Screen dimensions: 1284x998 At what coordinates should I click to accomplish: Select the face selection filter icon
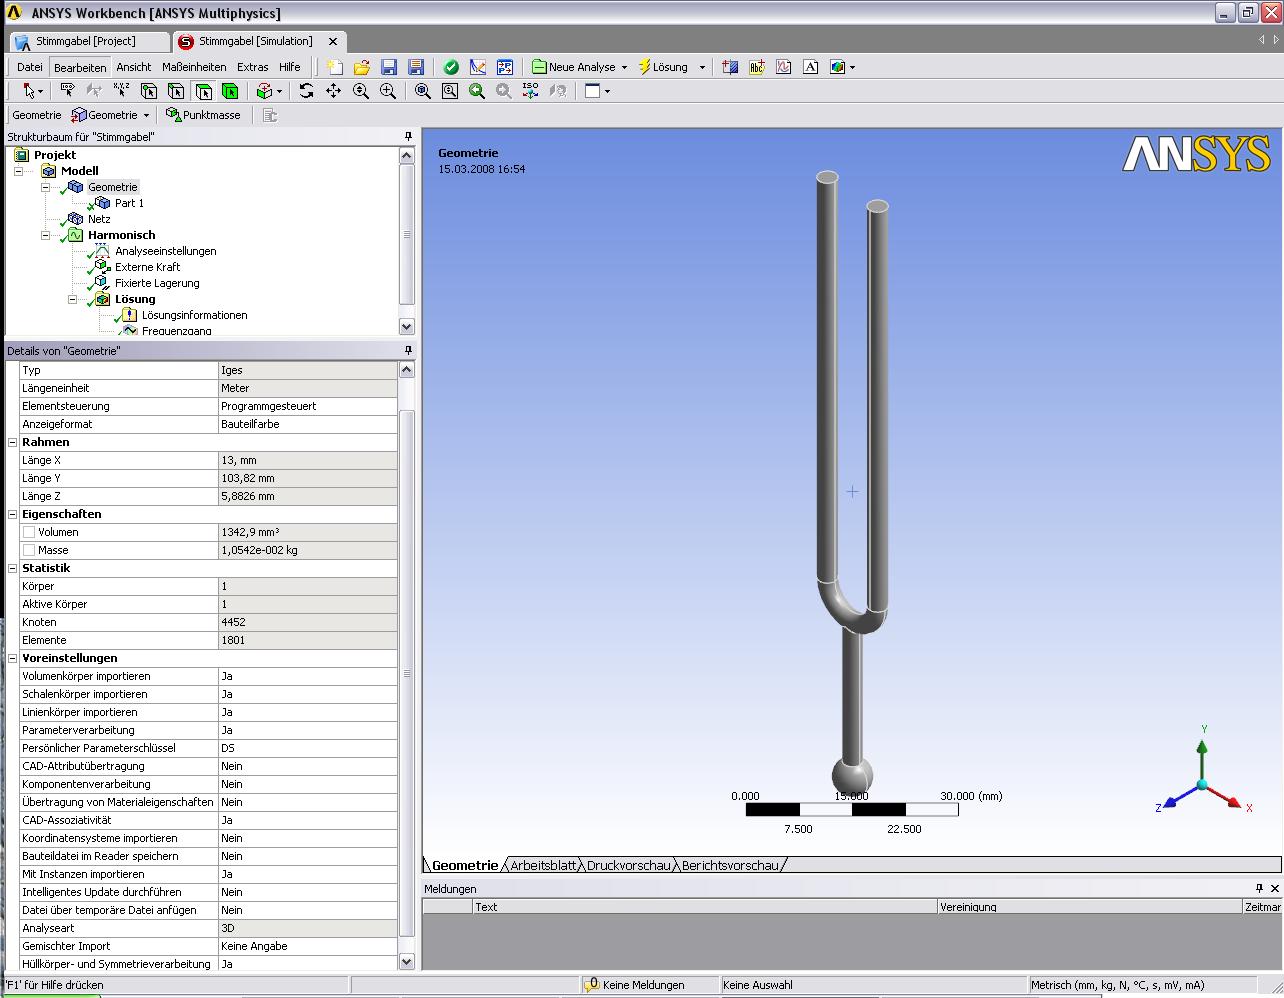click(x=204, y=91)
